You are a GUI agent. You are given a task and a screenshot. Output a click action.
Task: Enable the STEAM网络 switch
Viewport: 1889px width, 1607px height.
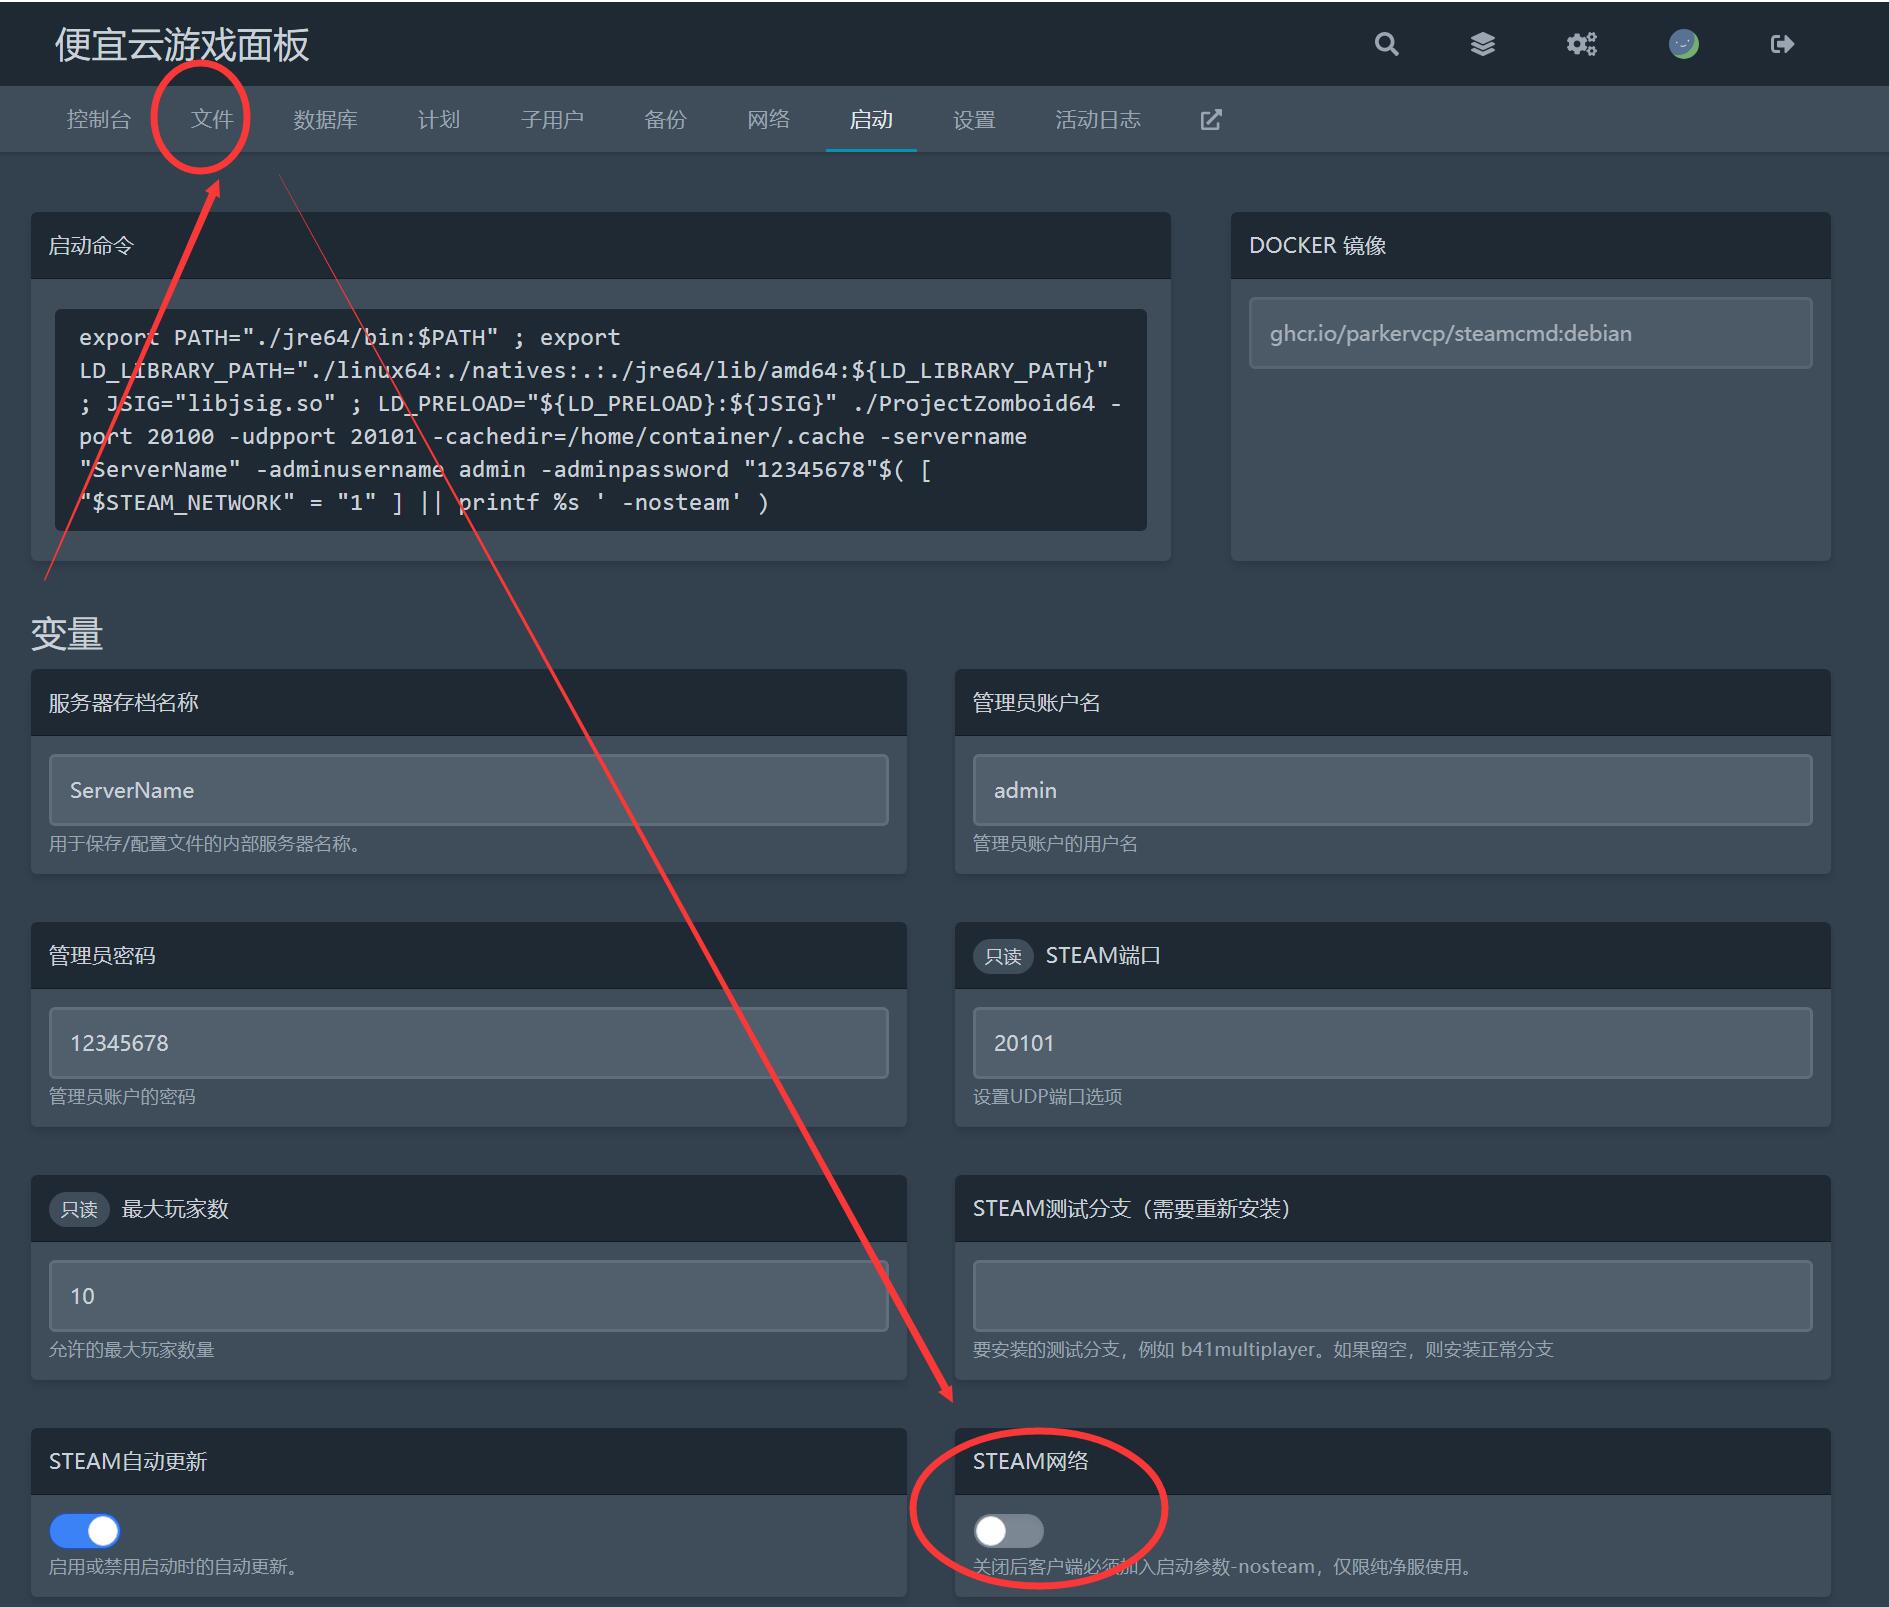click(x=1009, y=1531)
